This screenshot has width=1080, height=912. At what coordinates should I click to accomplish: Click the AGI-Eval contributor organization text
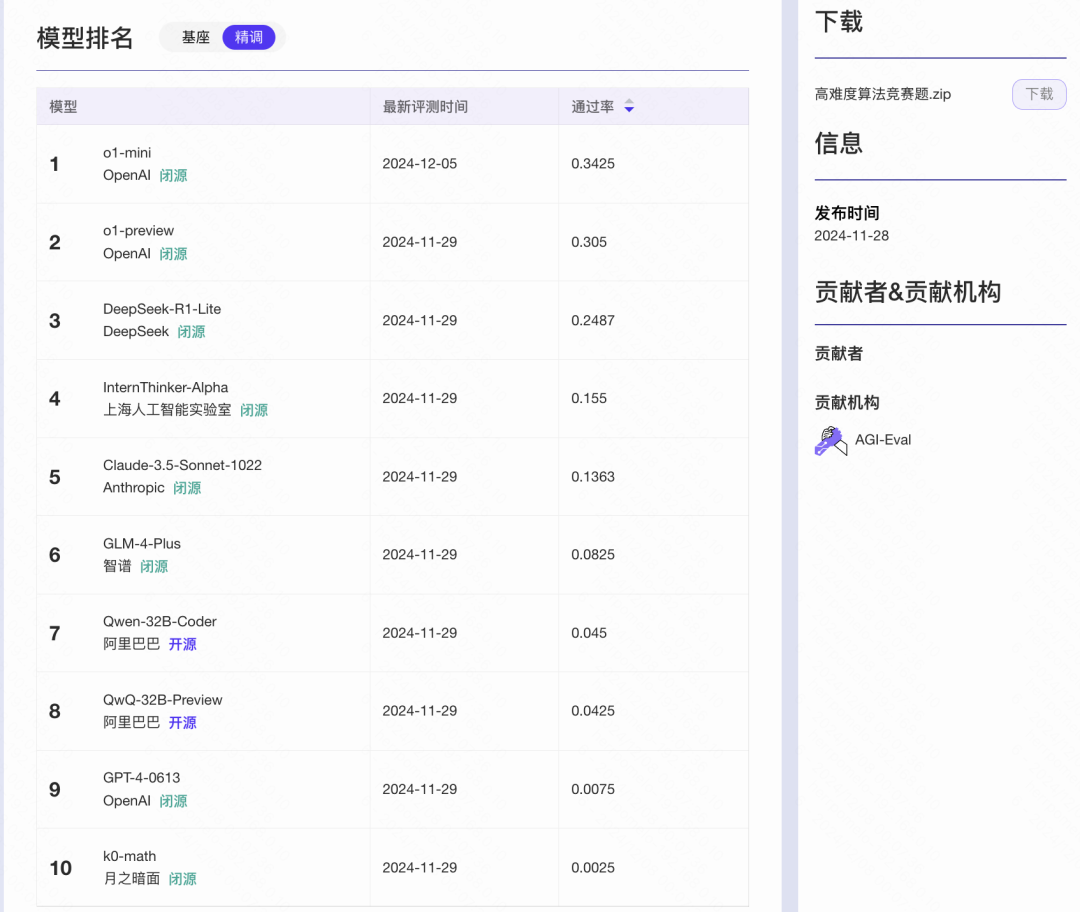click(x=882, y=439)
